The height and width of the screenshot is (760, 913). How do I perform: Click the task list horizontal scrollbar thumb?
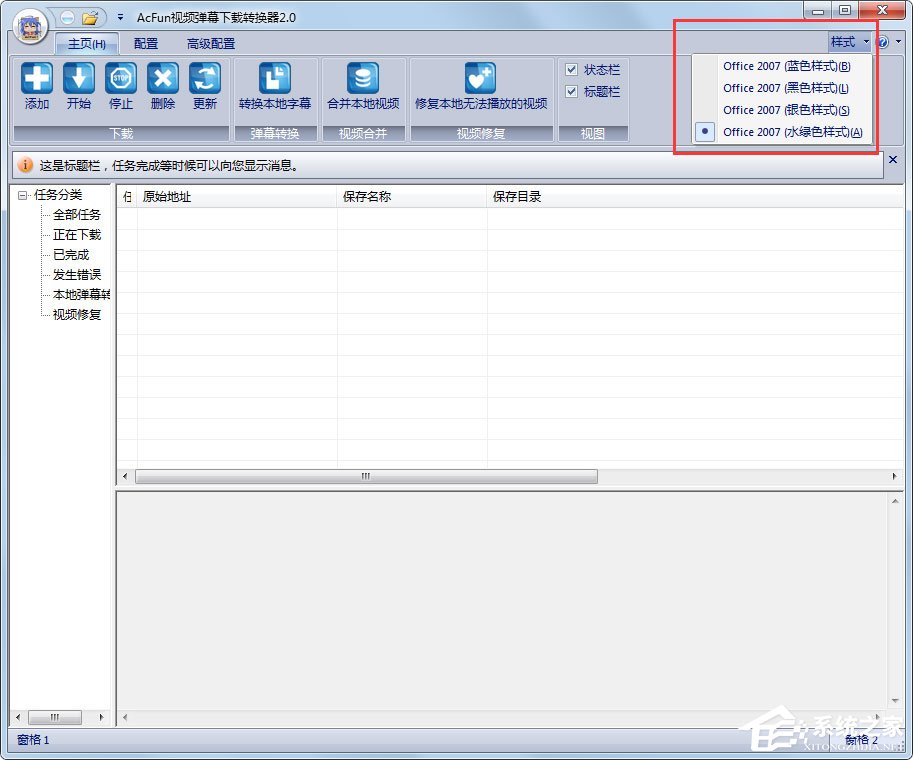(x=366, y=476)
